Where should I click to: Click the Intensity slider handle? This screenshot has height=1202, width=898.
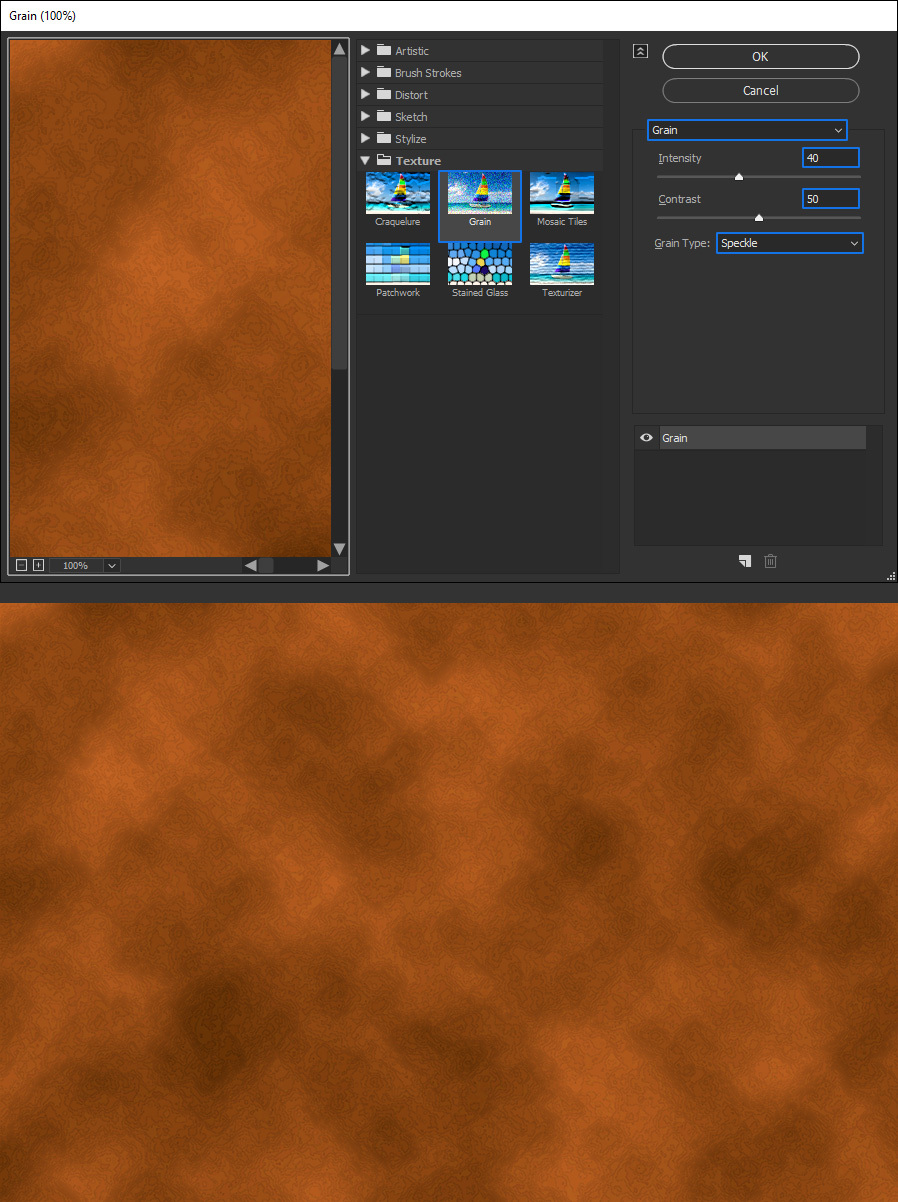tap(739, 177)
